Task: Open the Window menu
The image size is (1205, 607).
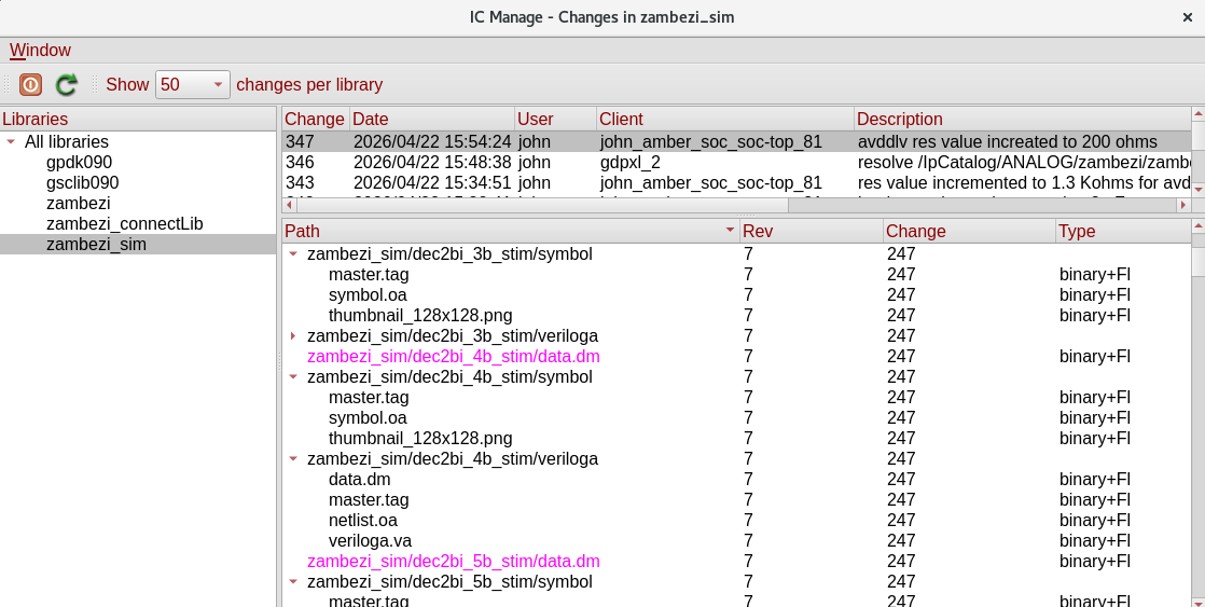Action: (x=40, y=50)
